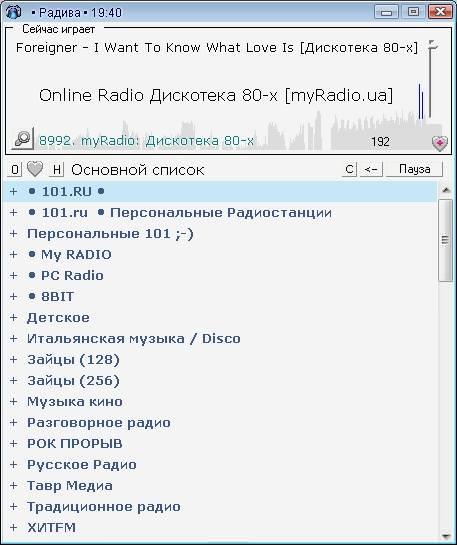Image resolution: width=457 pixels, height=545 pixels.
Task: Click the 'С' button
Action: (349, 169)
